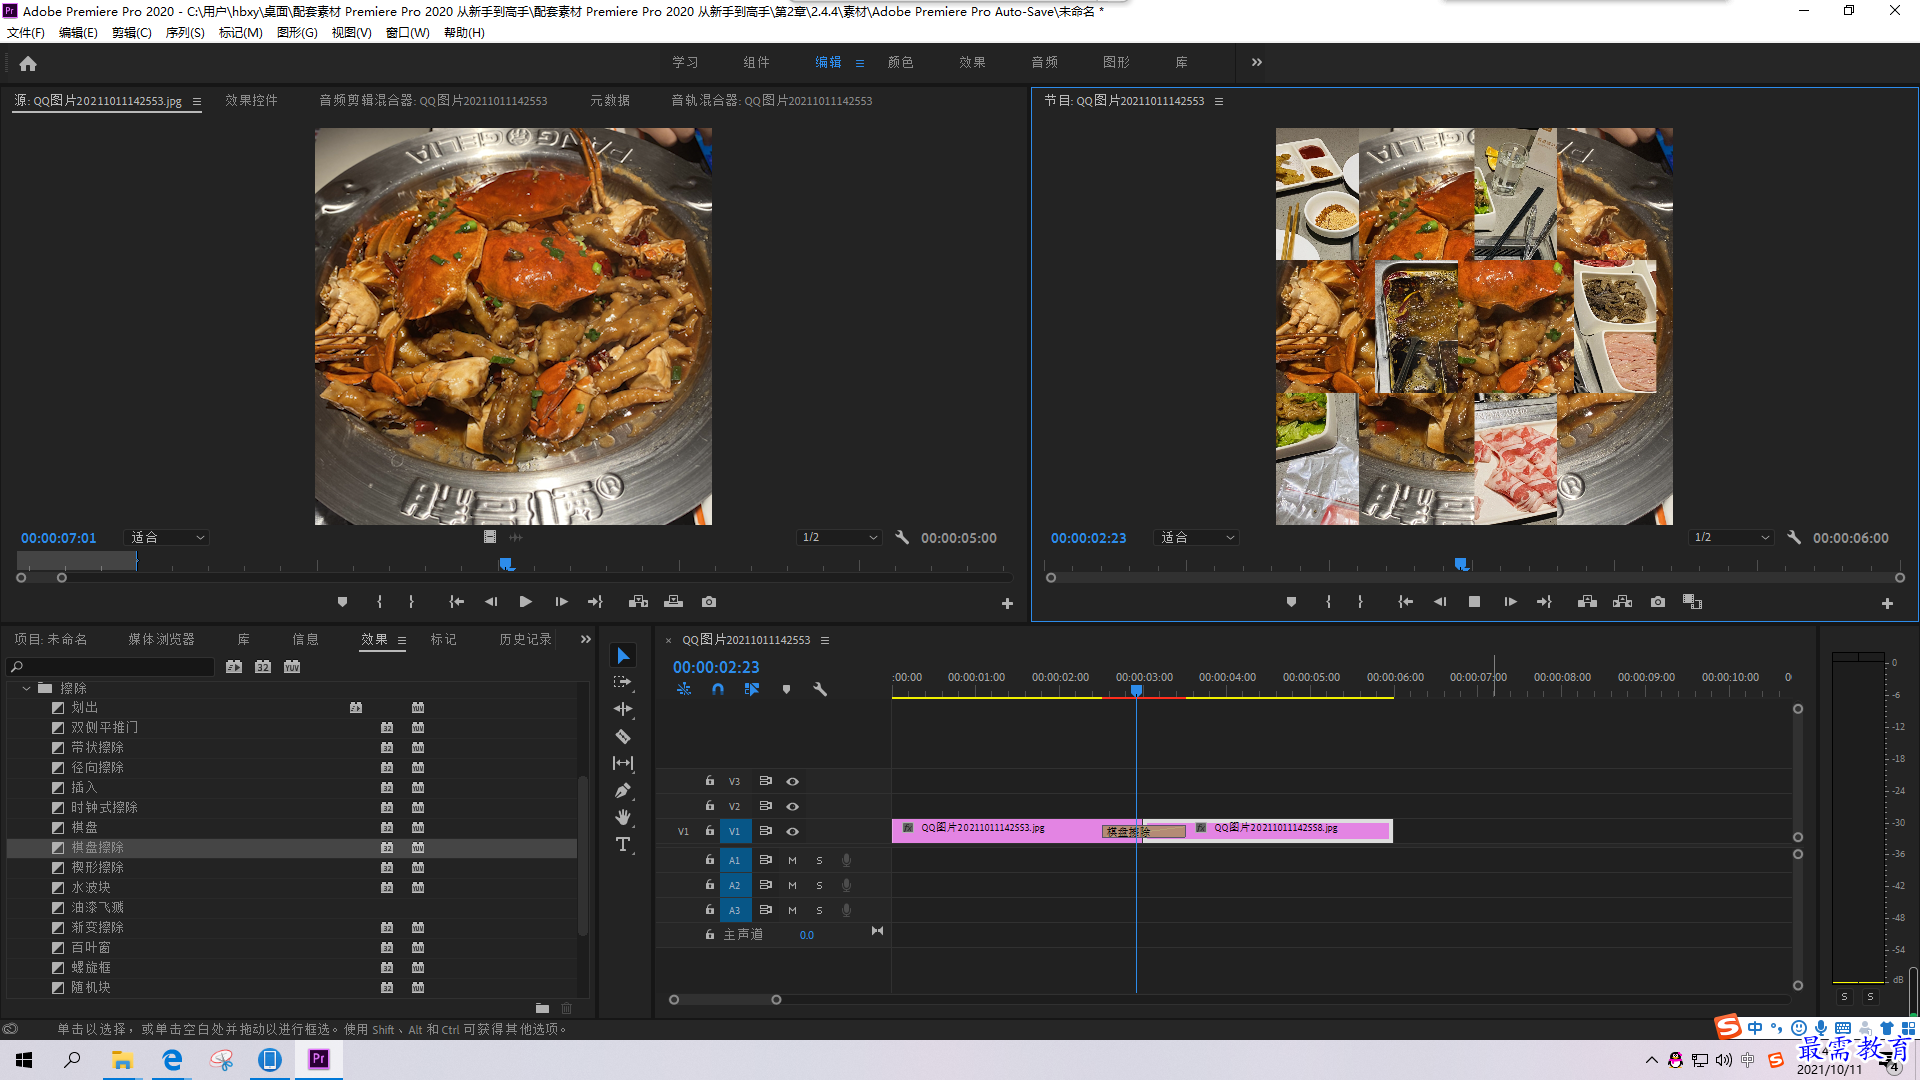
Task: Toggle snap magnet in timeline
Action: (718, 689)
